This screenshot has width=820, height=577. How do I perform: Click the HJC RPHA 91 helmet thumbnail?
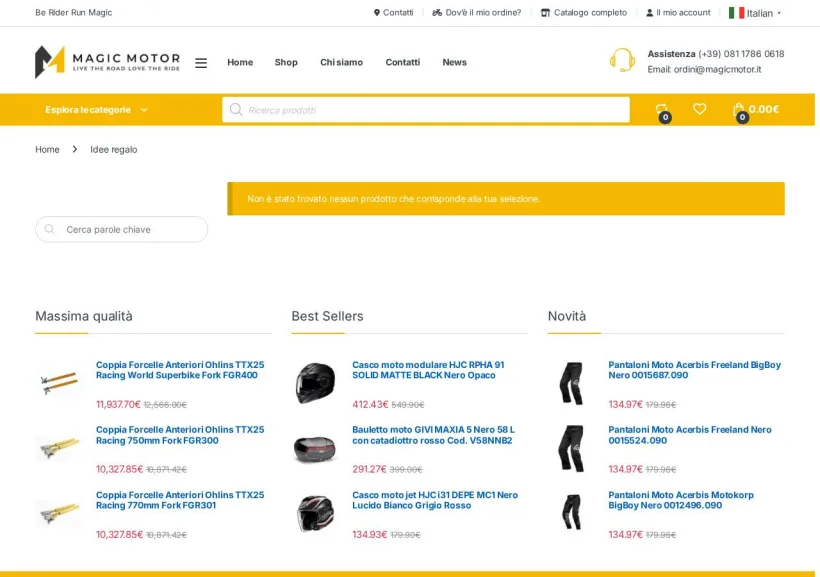click(315, 383)
